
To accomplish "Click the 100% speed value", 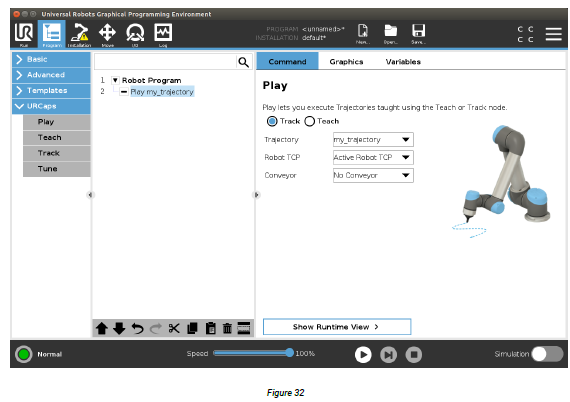I will click(x=305, y=353).
